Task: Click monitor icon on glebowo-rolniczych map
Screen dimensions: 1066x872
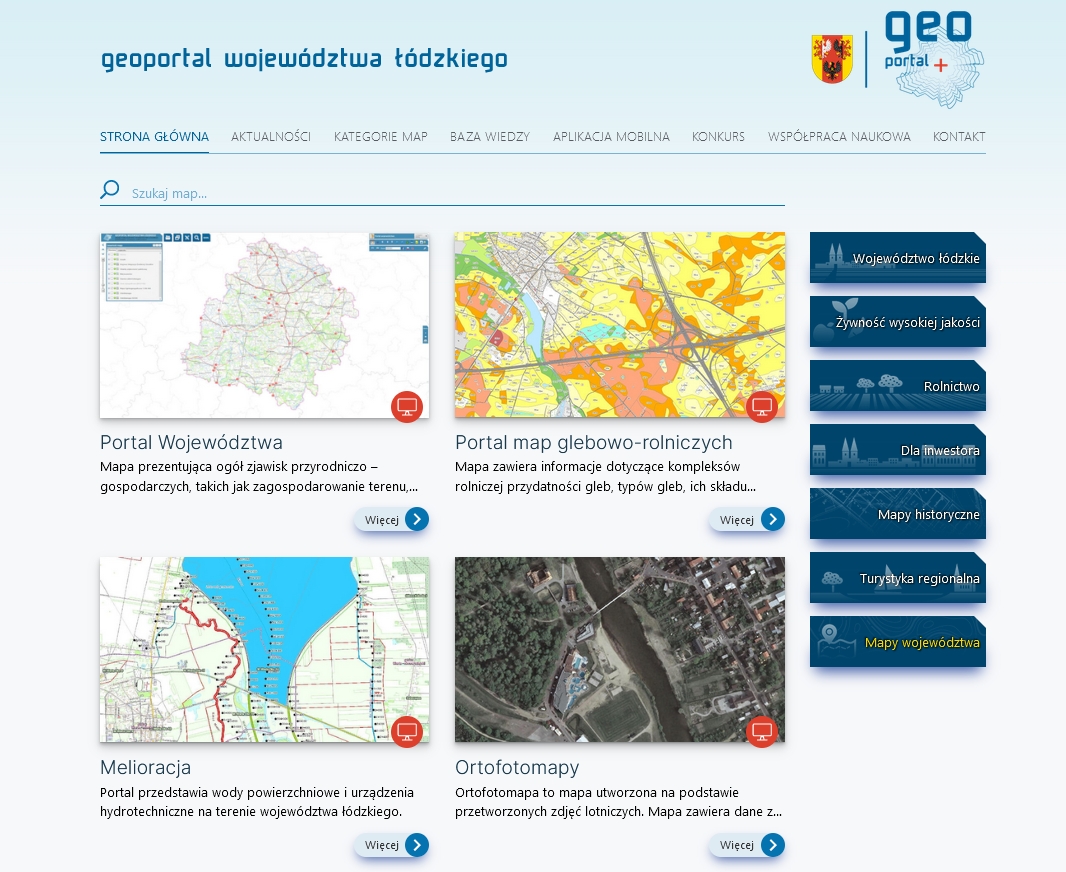Action: (762, 407)
